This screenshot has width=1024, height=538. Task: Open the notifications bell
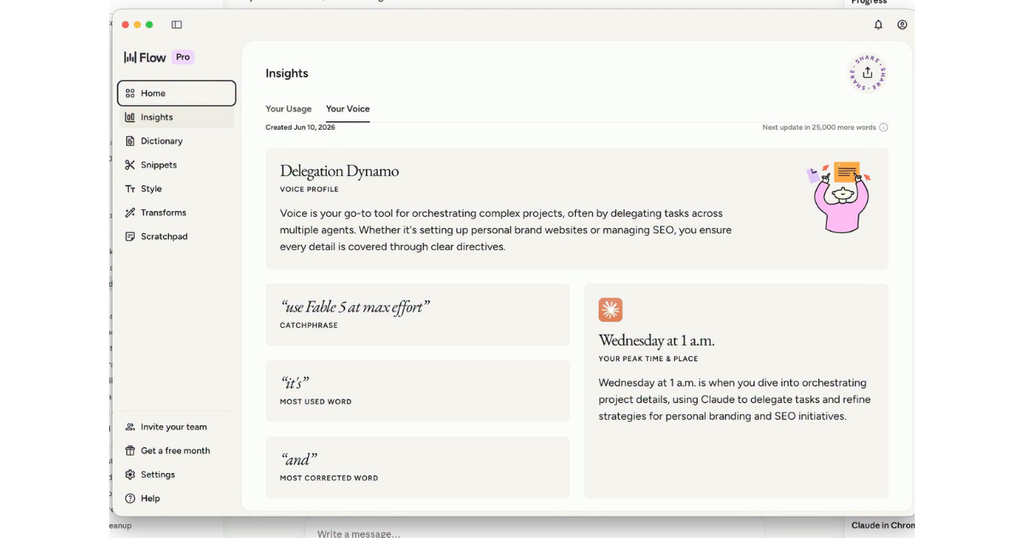click(x=878, y=25)
